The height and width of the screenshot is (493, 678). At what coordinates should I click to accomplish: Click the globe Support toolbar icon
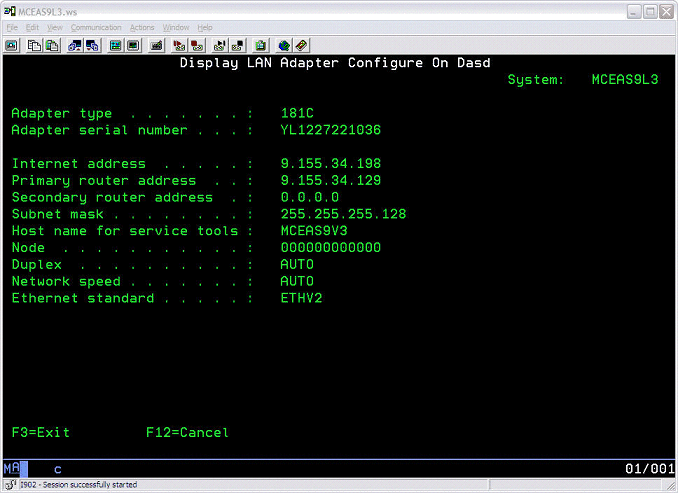click(284, 45)
